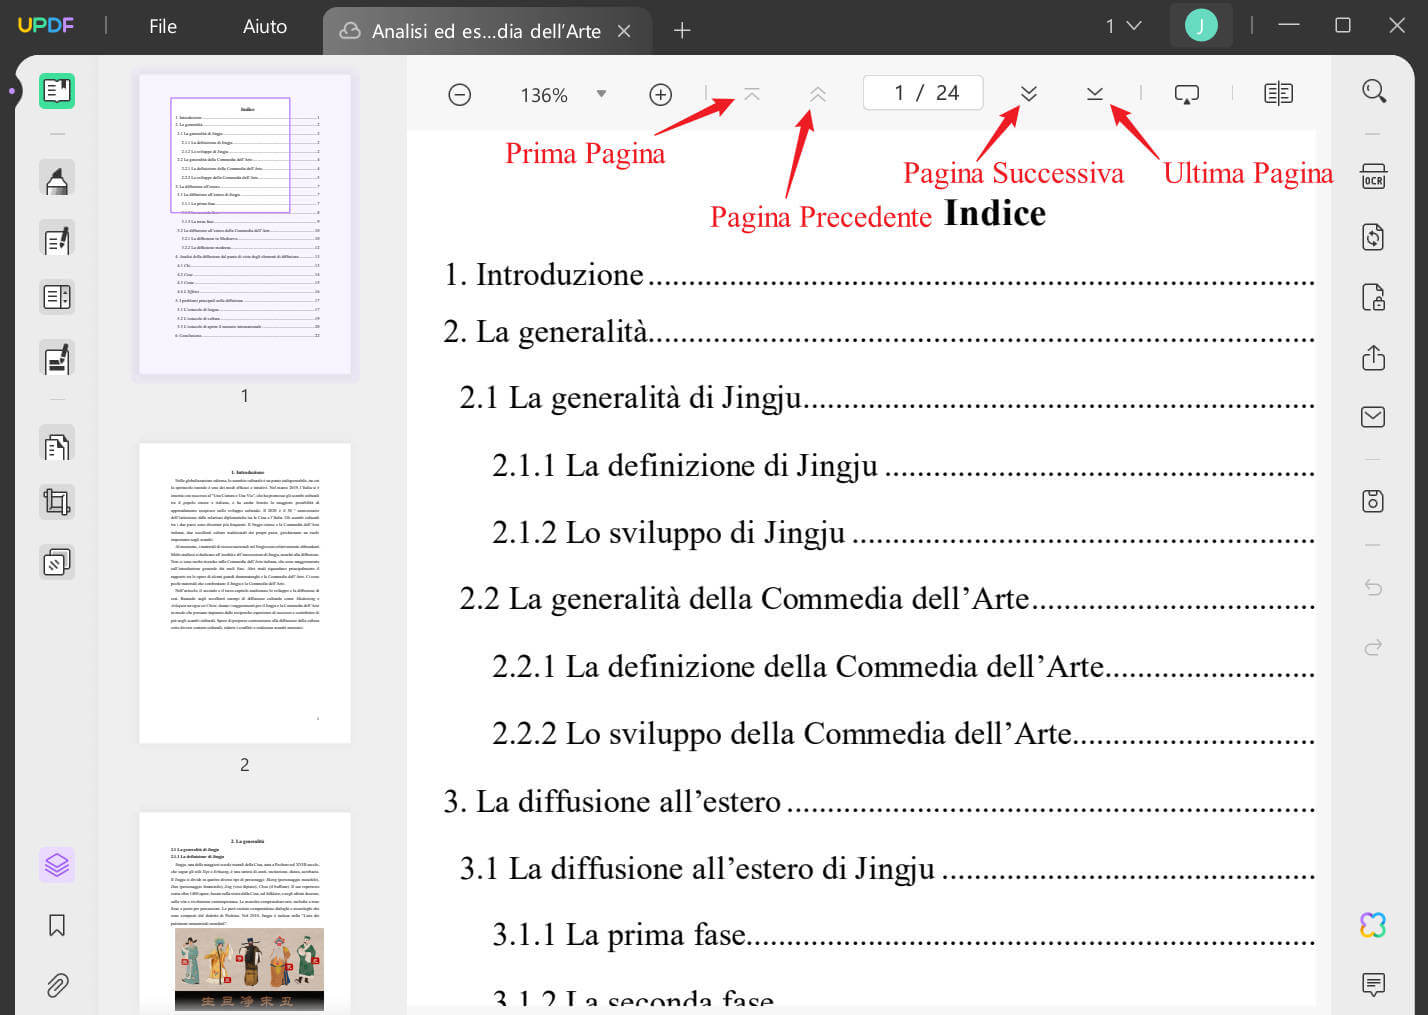Start slideshow presentation mode
This screenshot has height=1015, width=1428.
pyautogui.click(x=1187, y=94)
